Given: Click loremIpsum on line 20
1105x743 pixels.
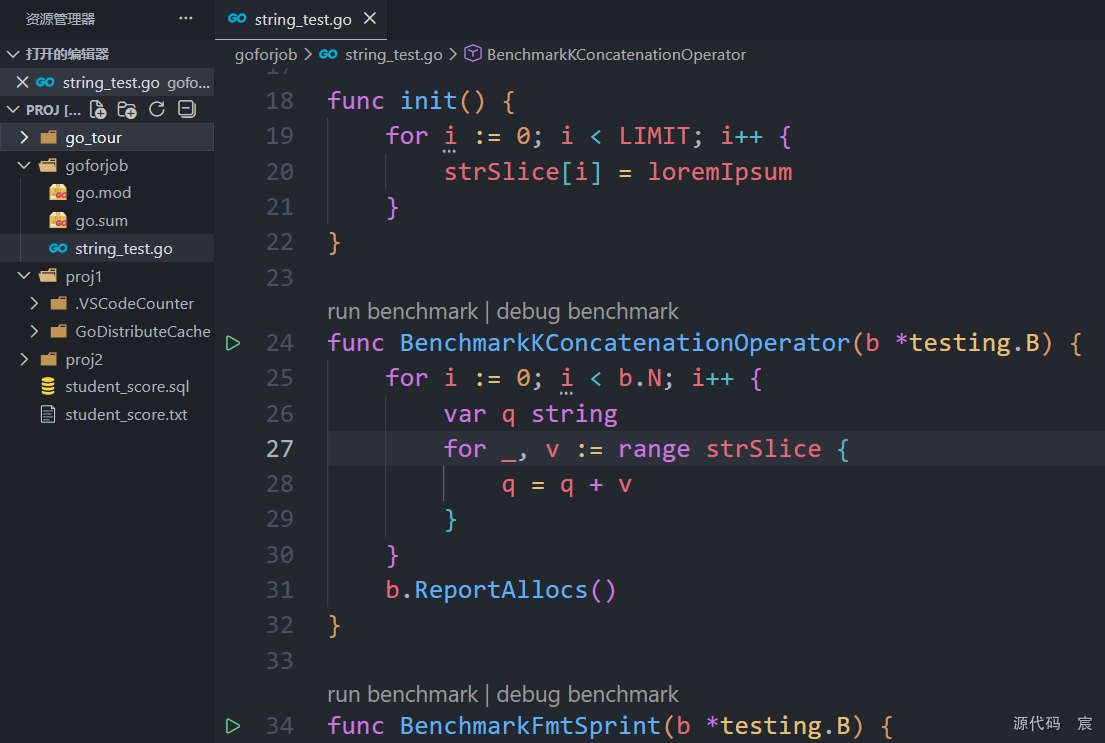Looking at the screenshot, I should 720,172.
